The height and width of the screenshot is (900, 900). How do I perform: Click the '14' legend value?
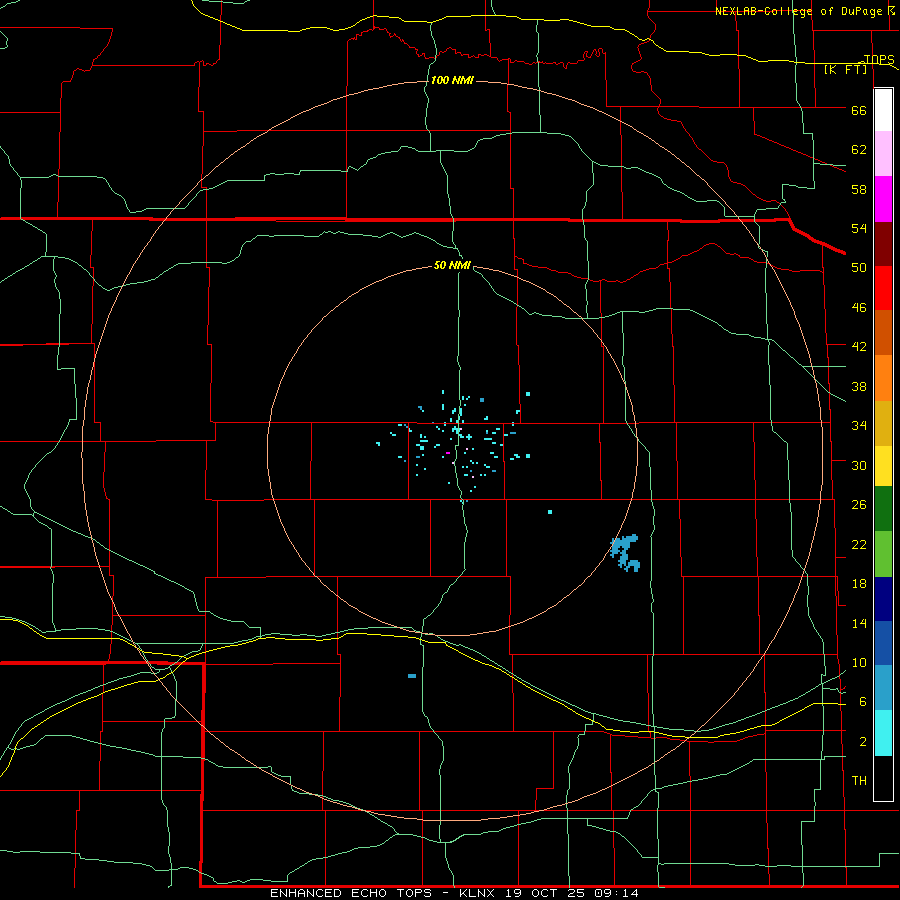click(859, 623)
